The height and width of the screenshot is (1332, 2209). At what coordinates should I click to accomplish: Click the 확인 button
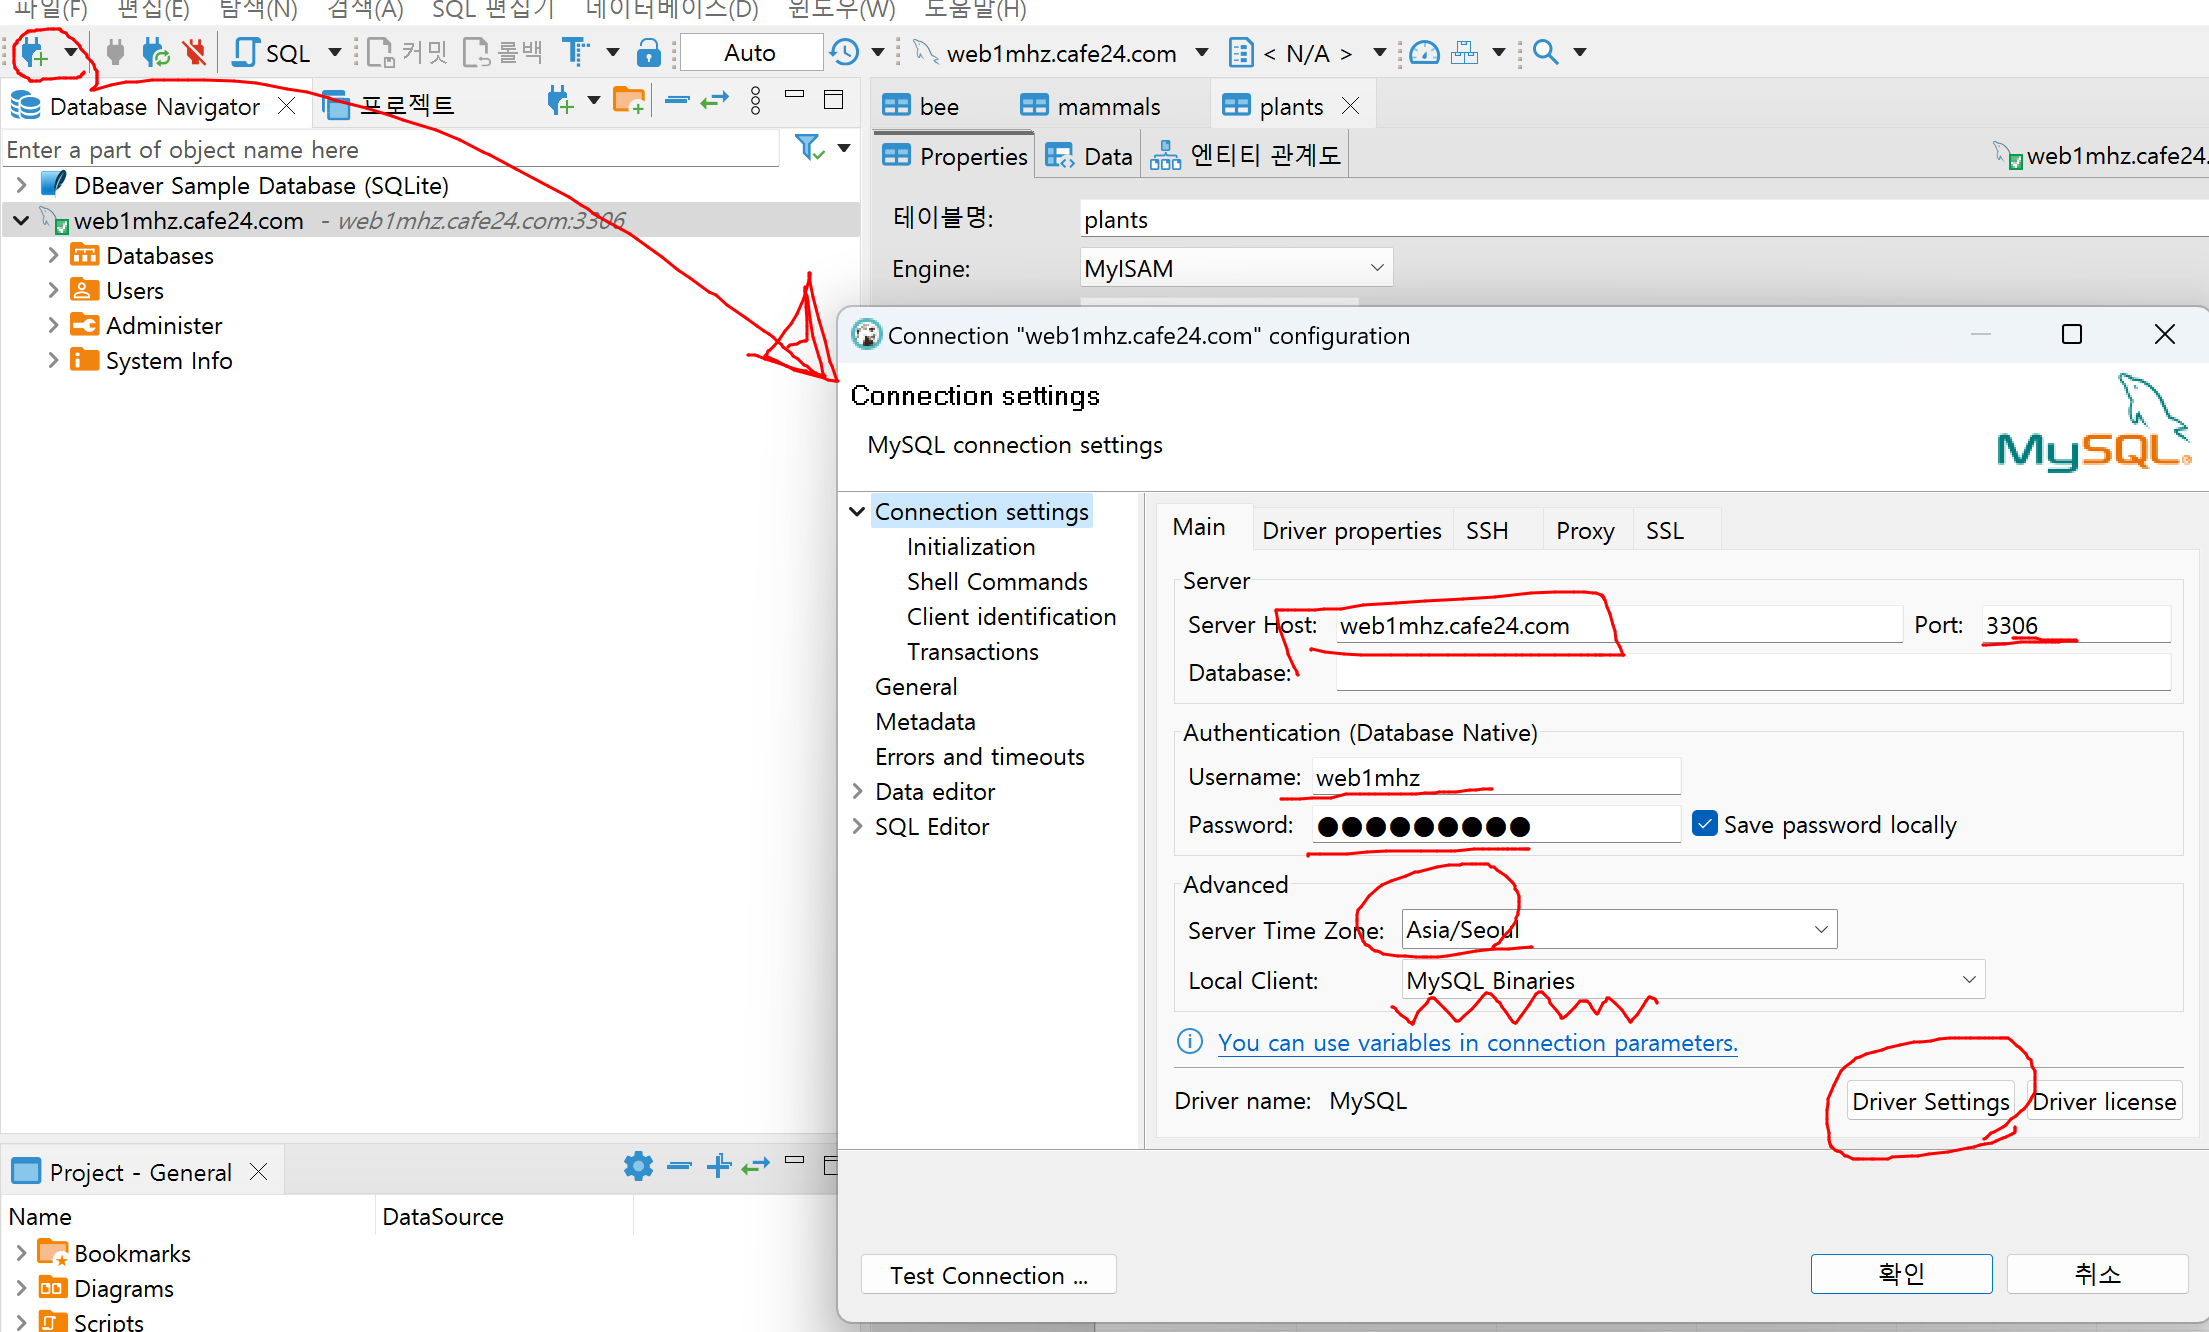[1901, 1274]
